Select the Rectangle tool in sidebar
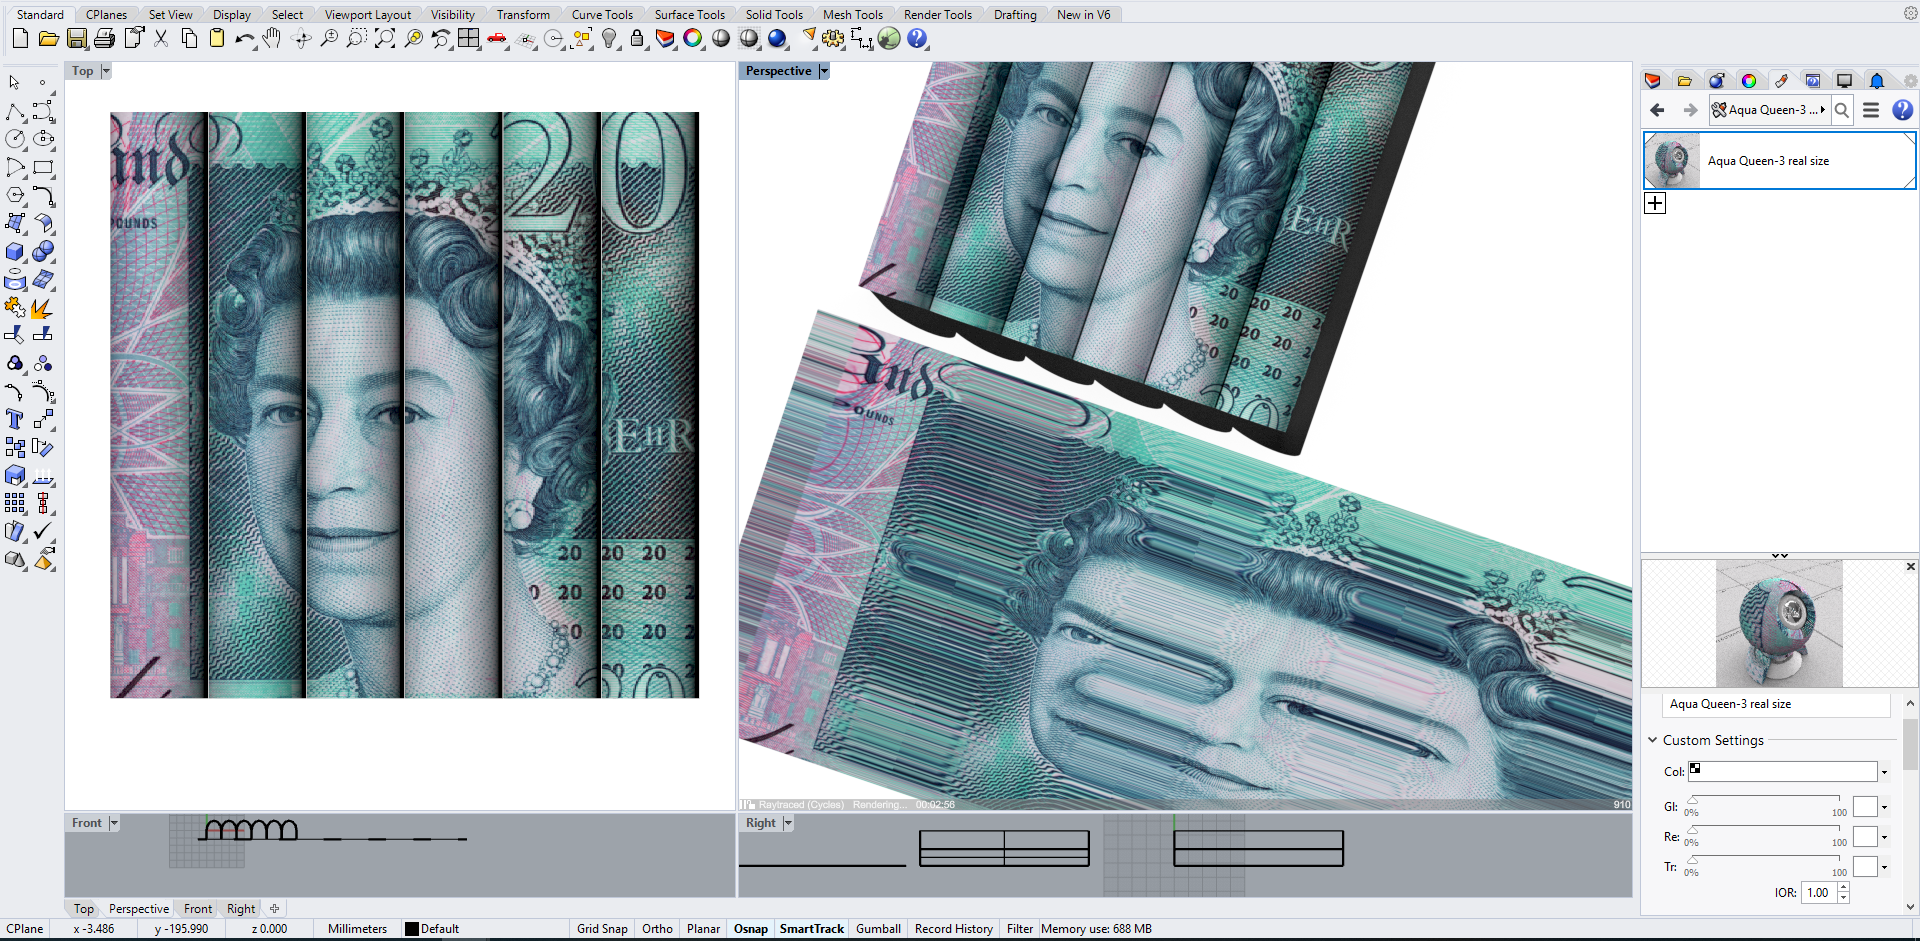This screenshot has height=941, width=1920. [x=43, y=167]
